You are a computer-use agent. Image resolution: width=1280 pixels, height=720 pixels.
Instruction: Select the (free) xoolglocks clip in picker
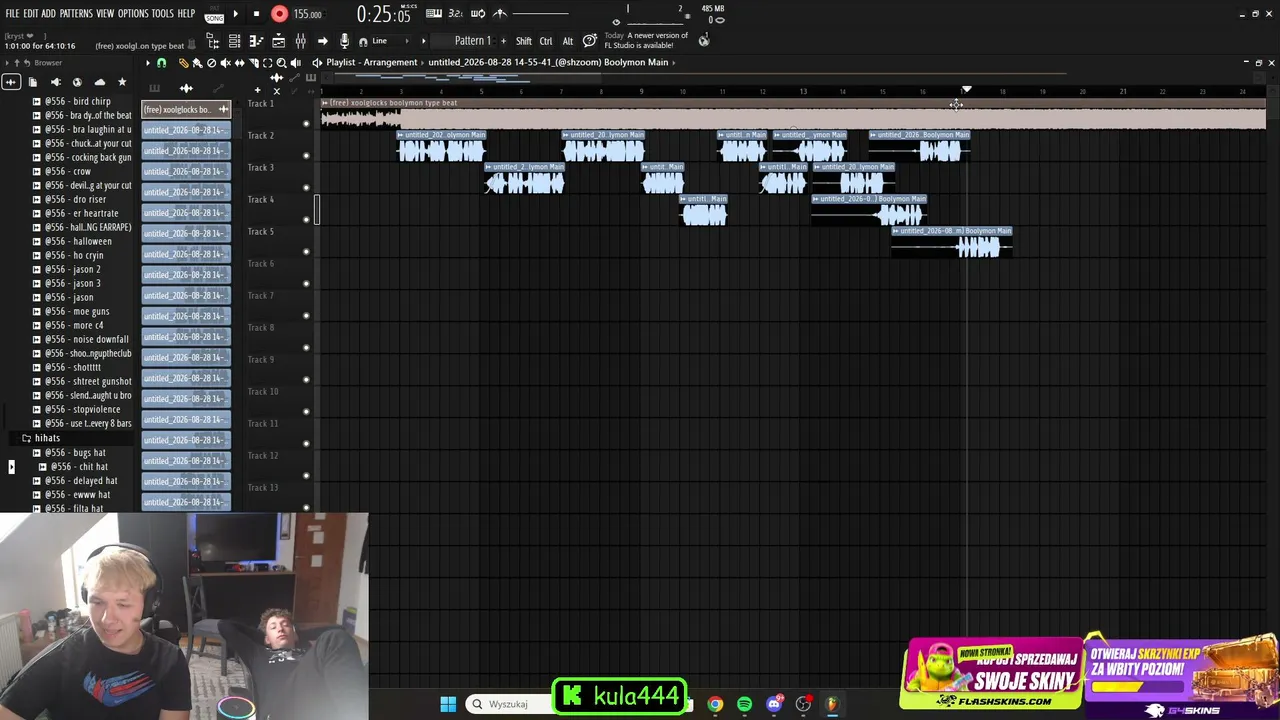coord(186,109)
